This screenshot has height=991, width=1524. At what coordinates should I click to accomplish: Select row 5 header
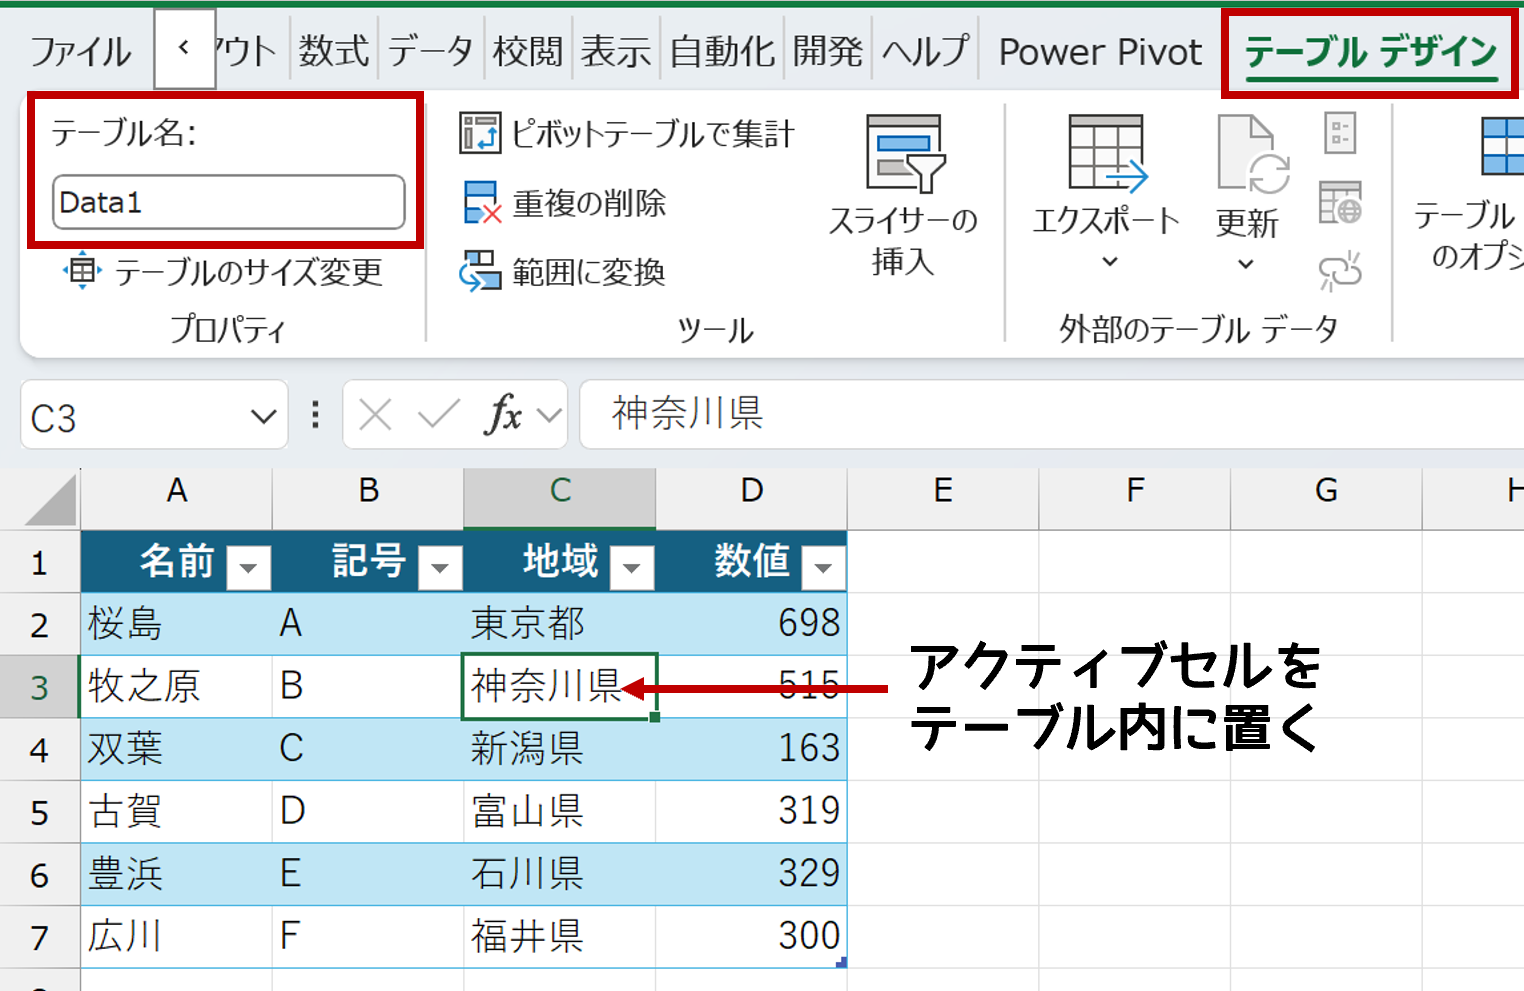(39, 812)
